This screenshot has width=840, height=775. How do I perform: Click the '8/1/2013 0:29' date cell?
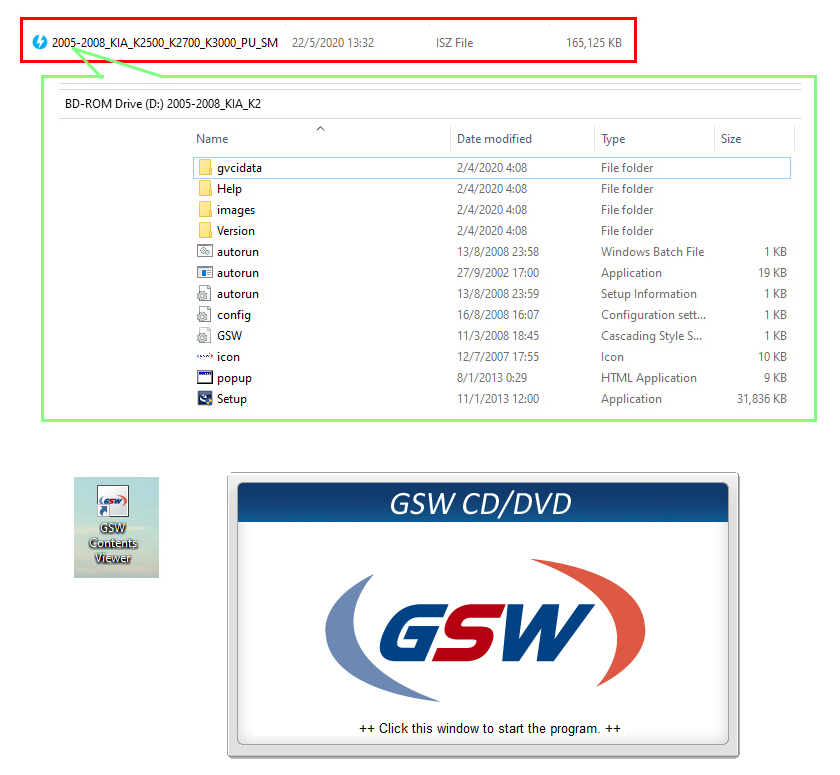[492, 378]
